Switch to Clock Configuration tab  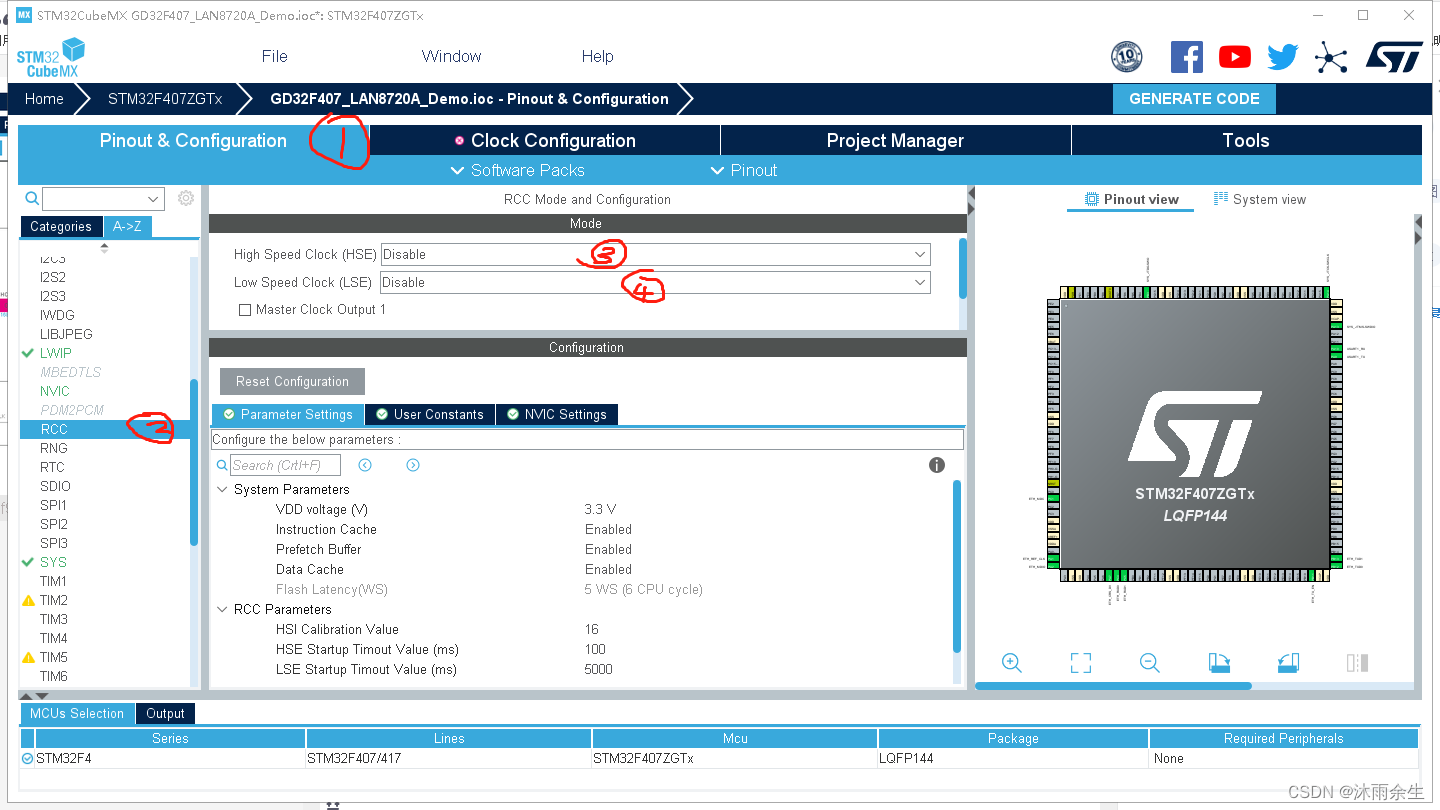coord(545,141)
